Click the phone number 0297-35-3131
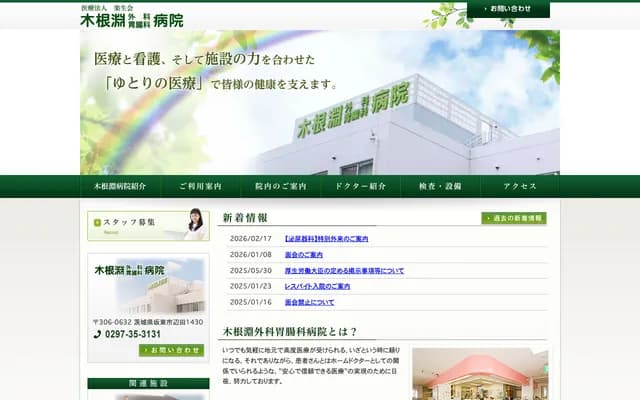 (133, 334)
